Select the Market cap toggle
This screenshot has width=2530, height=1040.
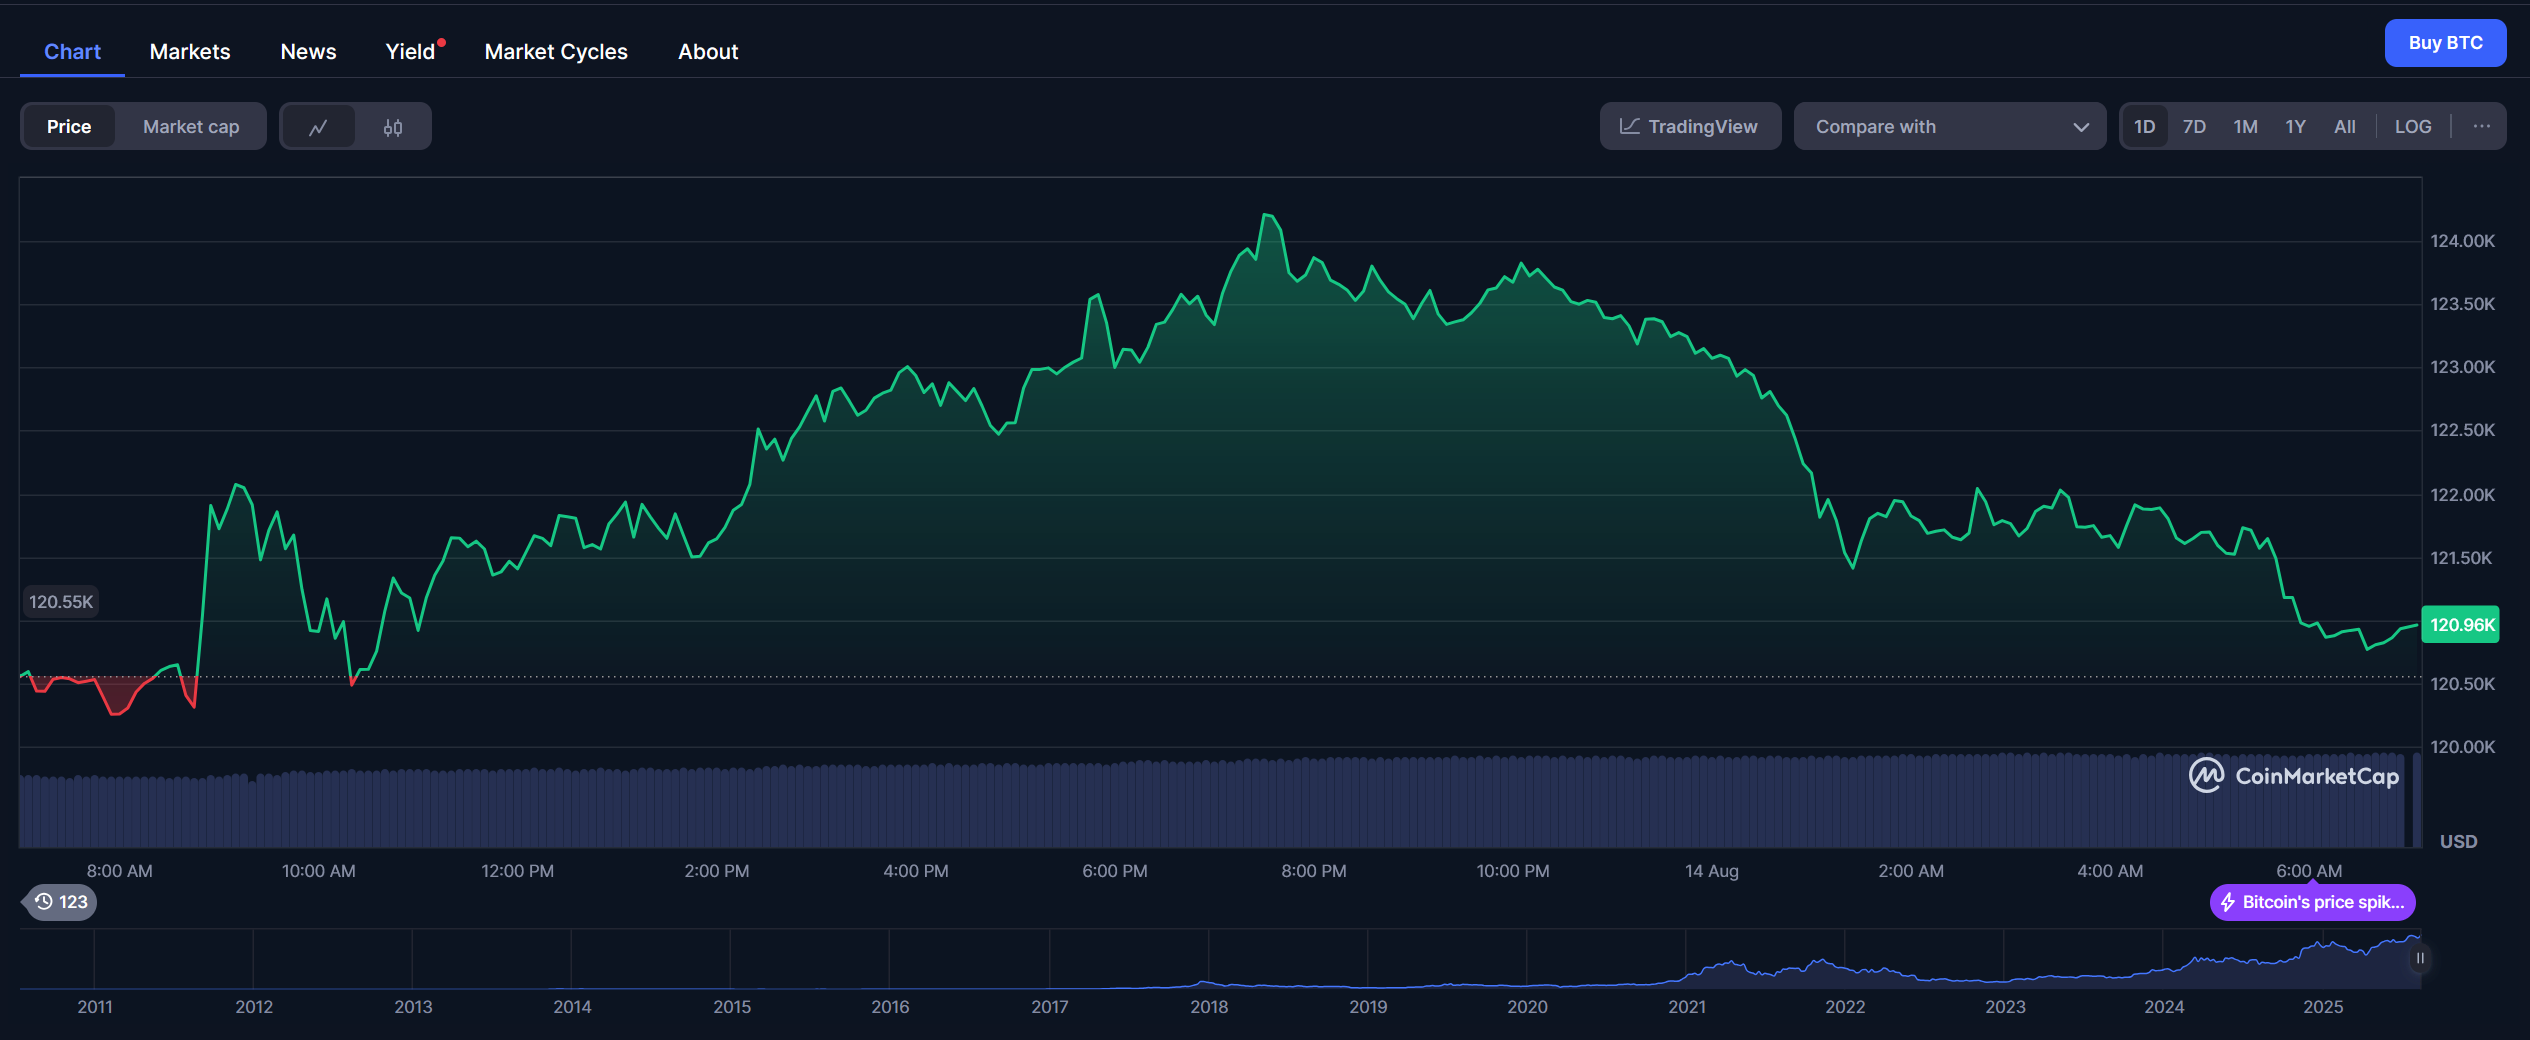(x=191, y=127)
